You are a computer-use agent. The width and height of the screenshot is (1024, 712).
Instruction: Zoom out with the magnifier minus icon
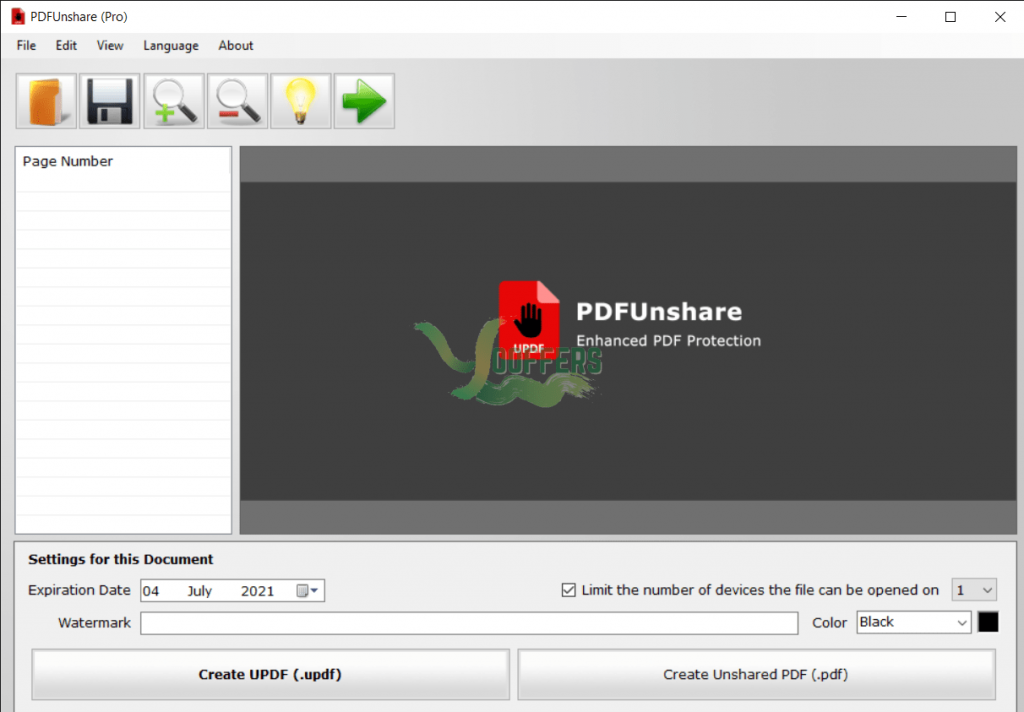click(x=237, y=101)
